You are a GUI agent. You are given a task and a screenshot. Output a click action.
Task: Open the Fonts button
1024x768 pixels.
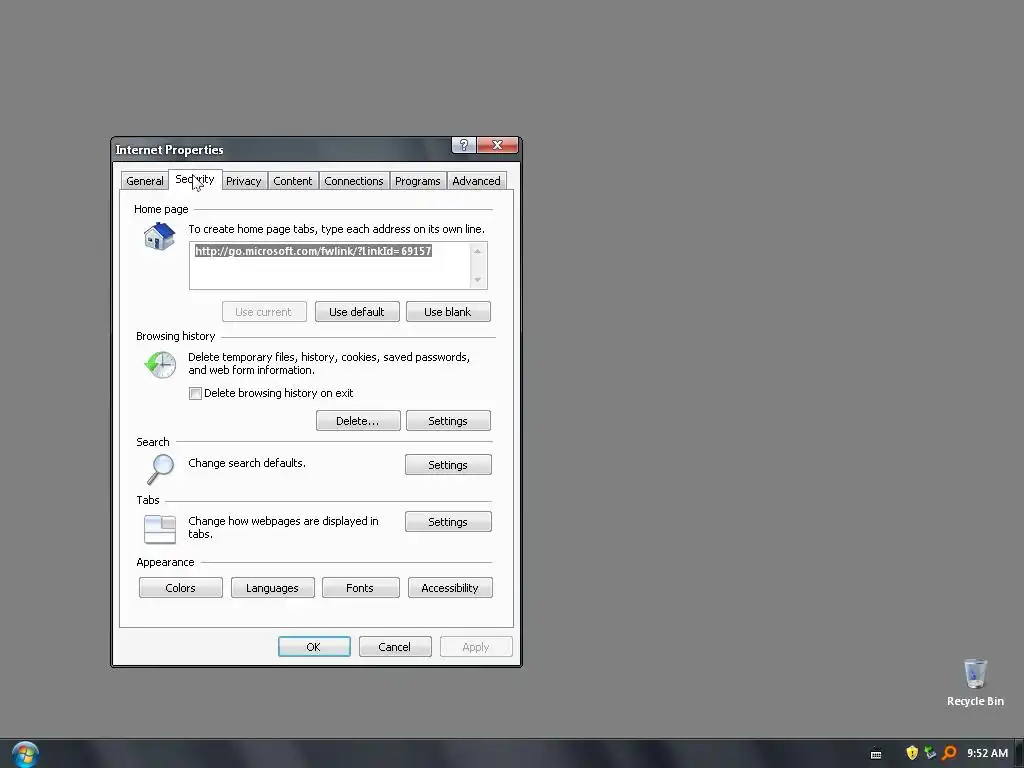pos(360,588)
